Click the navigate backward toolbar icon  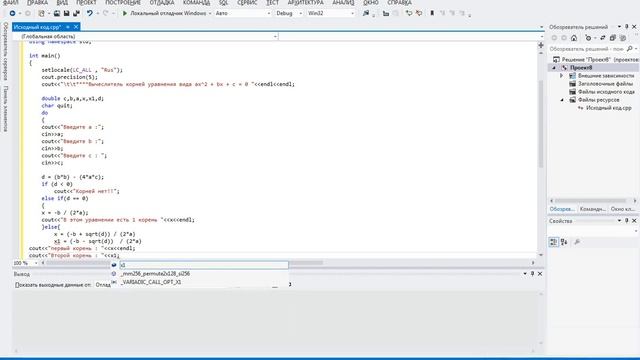12,13
